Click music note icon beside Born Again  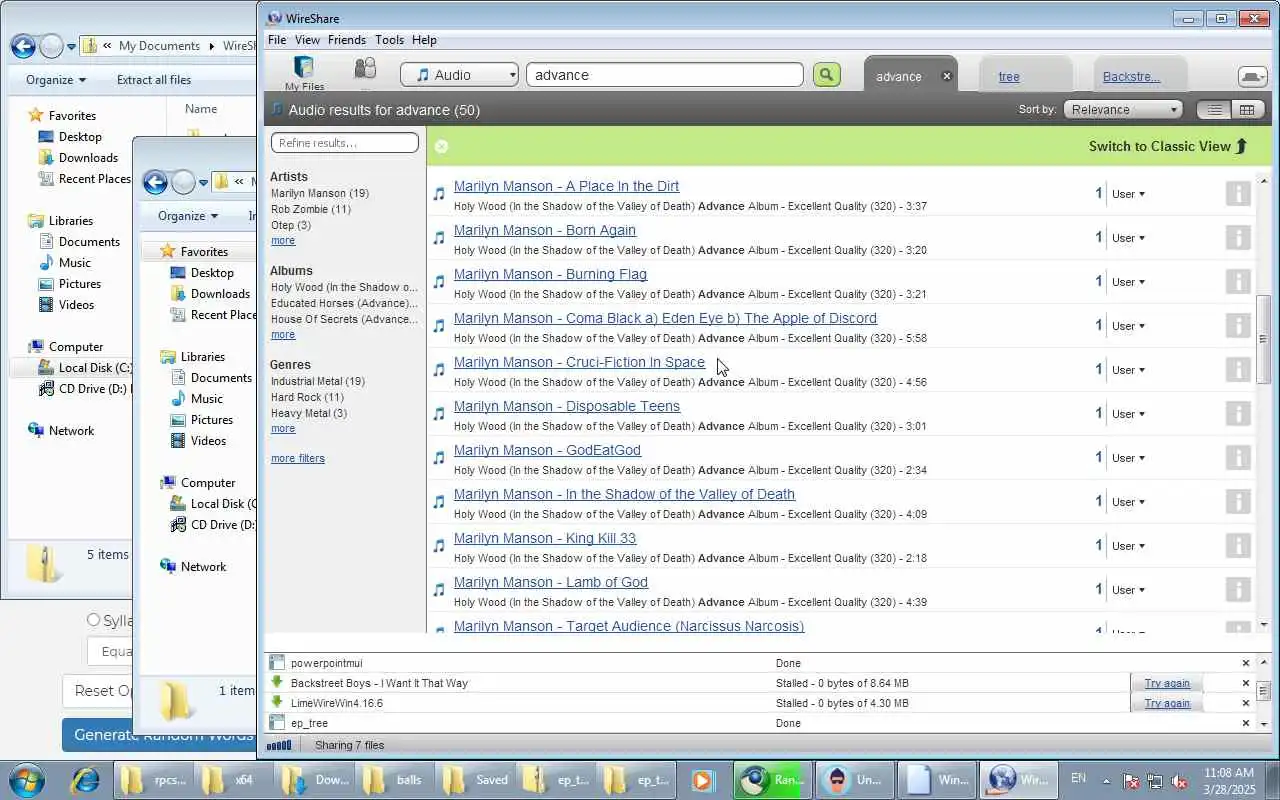tap(438, 238)
